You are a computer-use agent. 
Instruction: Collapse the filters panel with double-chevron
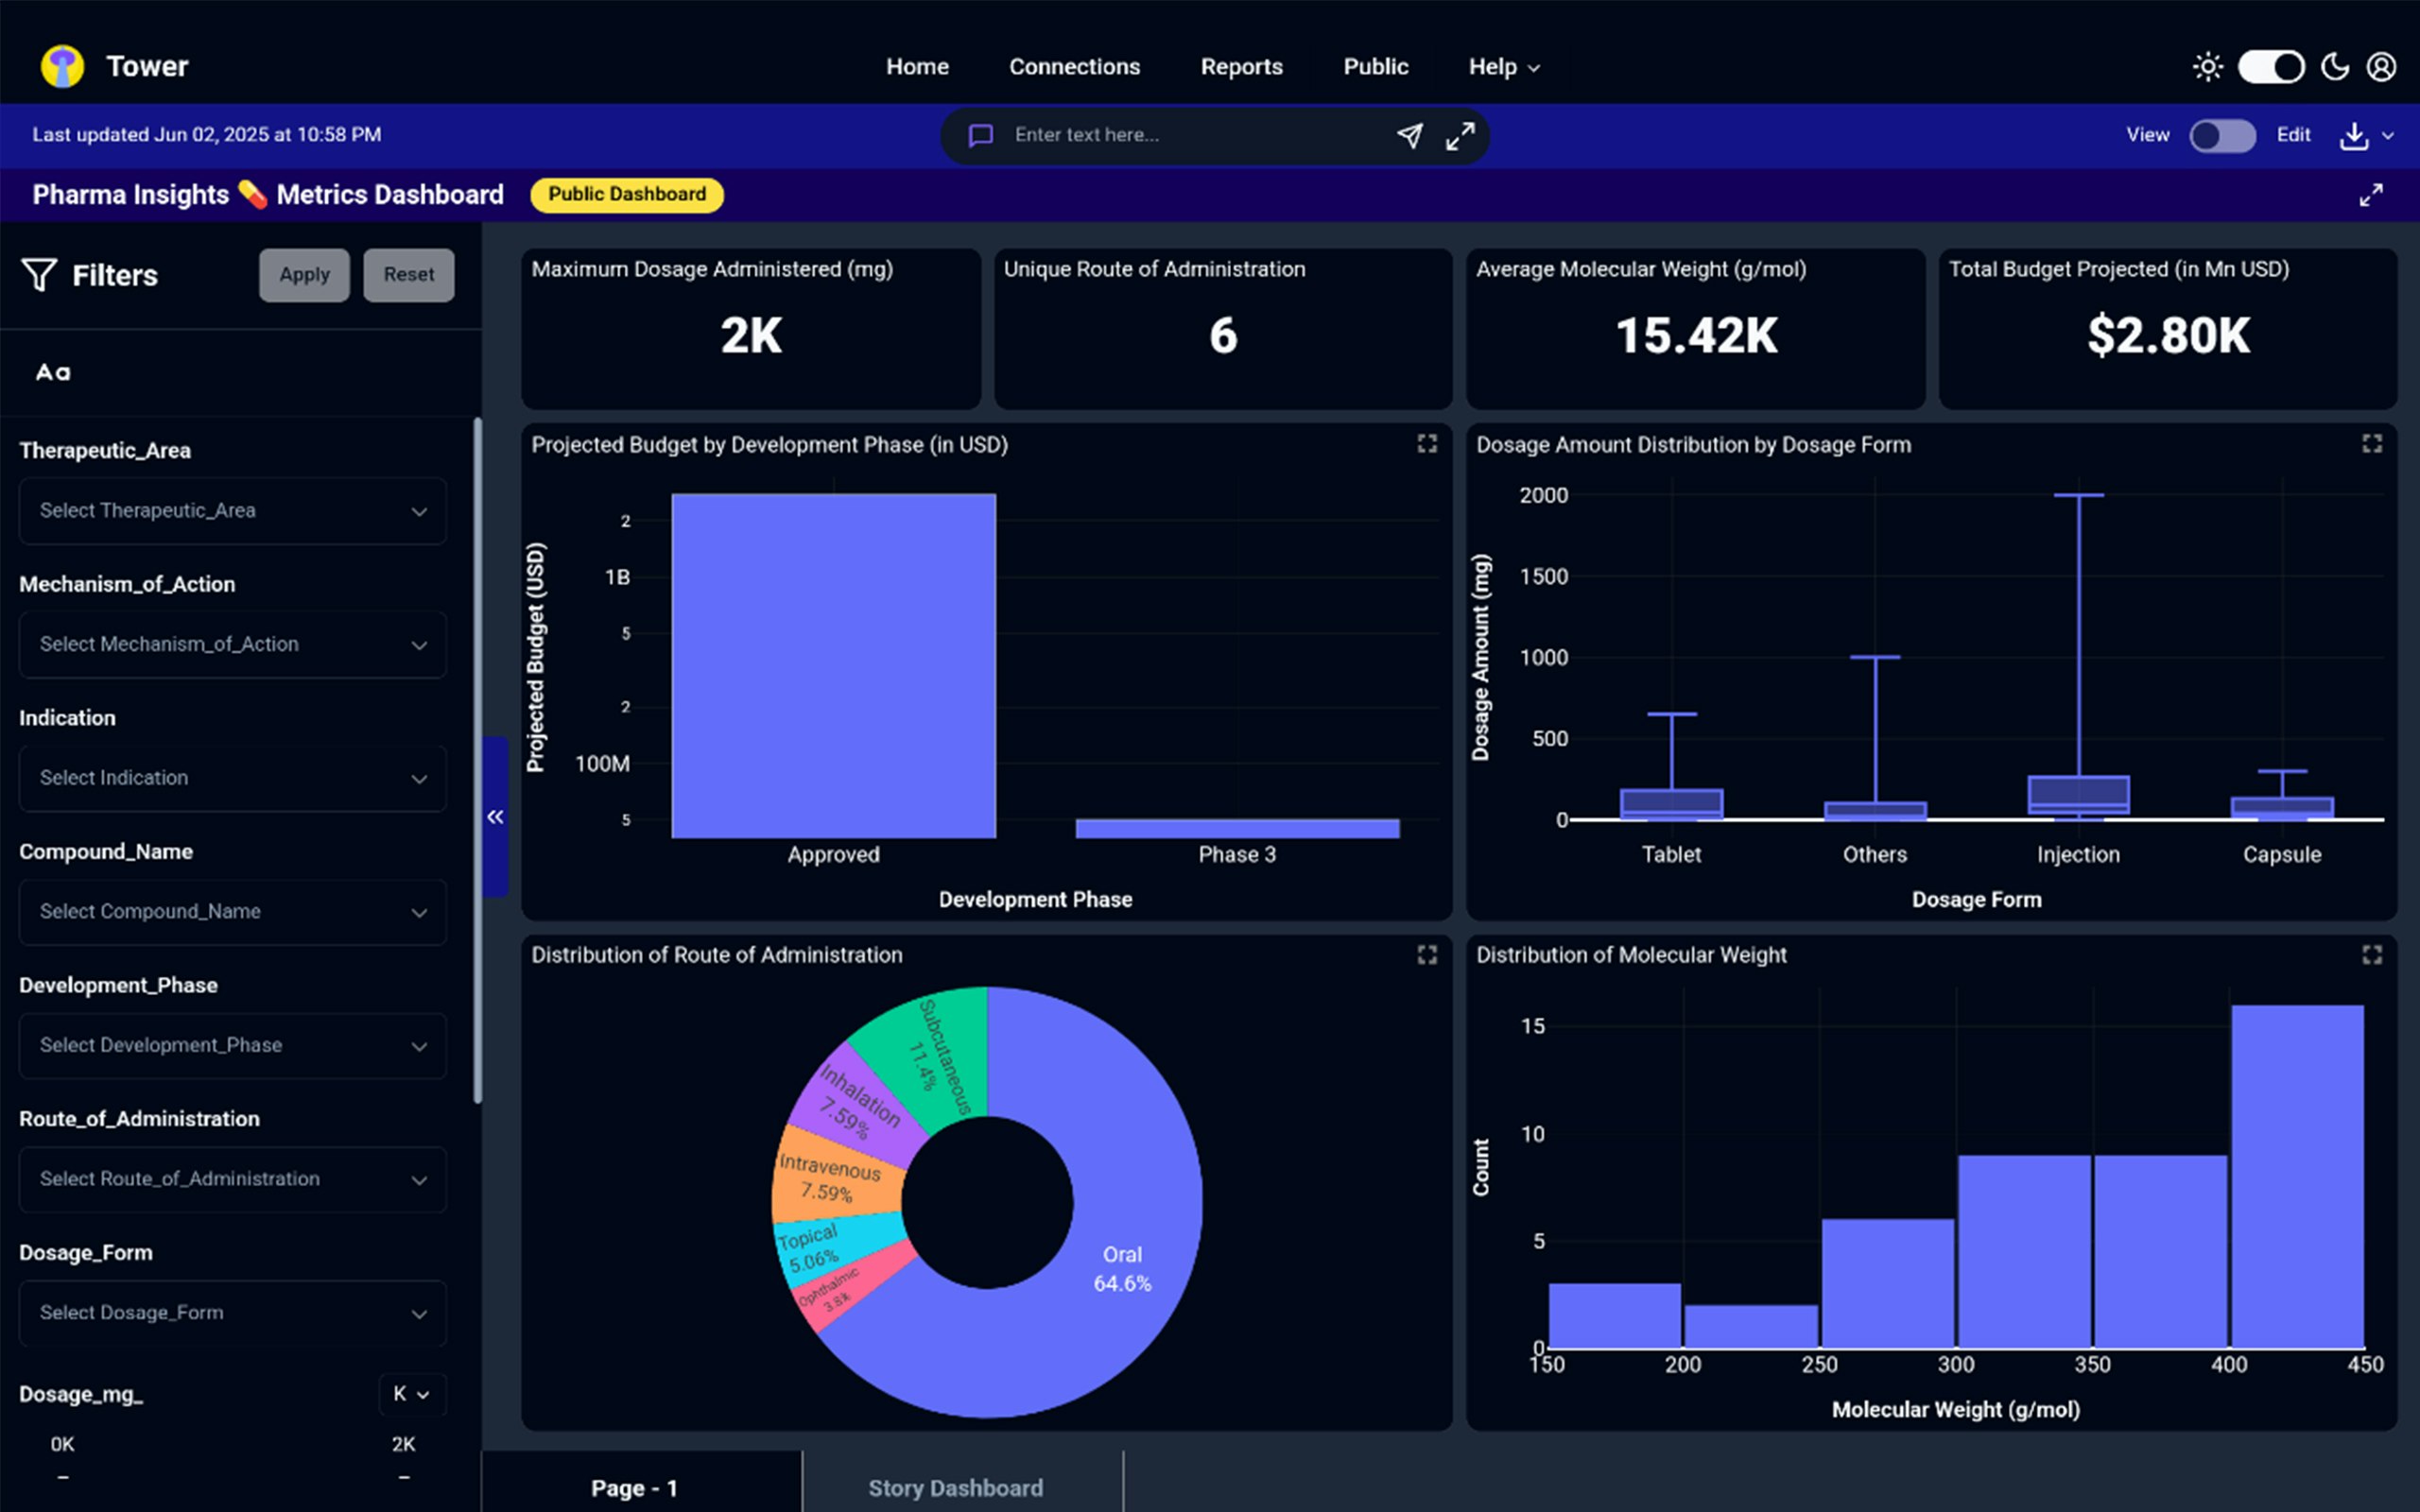tap(495, 817)
